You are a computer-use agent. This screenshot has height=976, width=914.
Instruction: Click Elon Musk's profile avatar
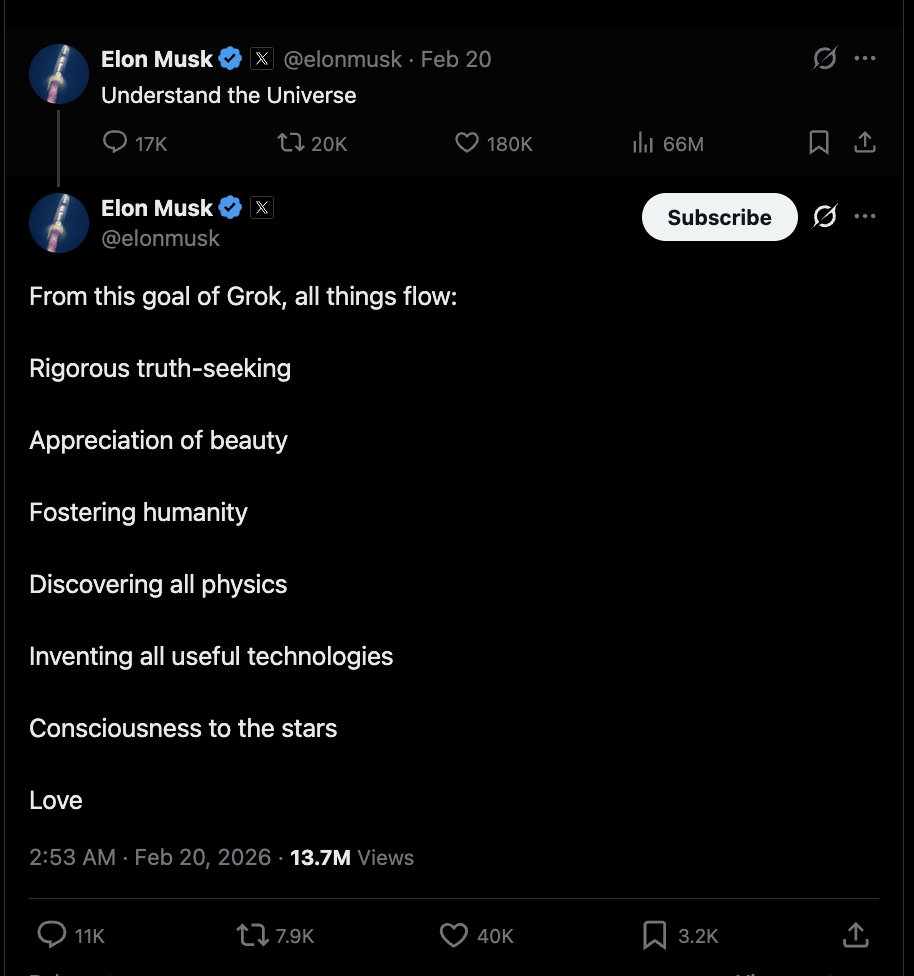[x=58, y=73]
